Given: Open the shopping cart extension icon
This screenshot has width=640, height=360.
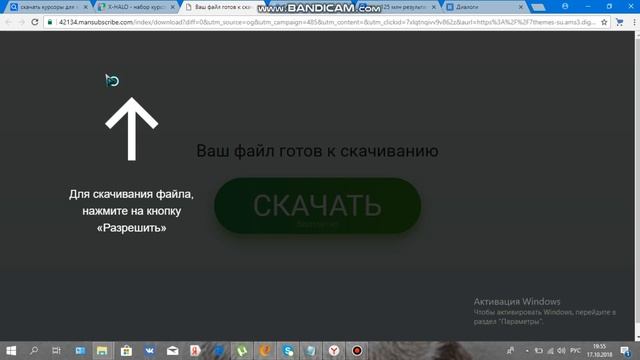Looking at the screenshot, I should point(620,22).
